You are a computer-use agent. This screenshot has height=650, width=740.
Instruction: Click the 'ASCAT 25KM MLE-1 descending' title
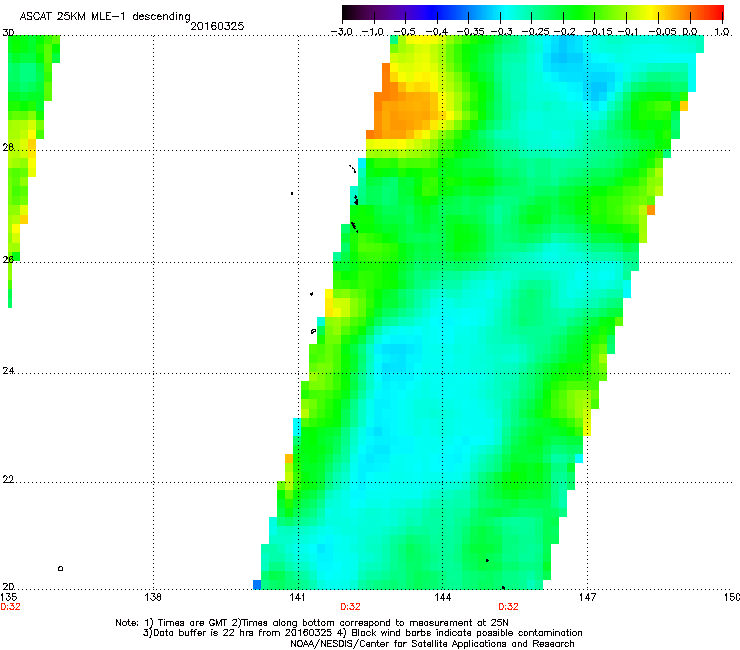(x=105, y=17)
